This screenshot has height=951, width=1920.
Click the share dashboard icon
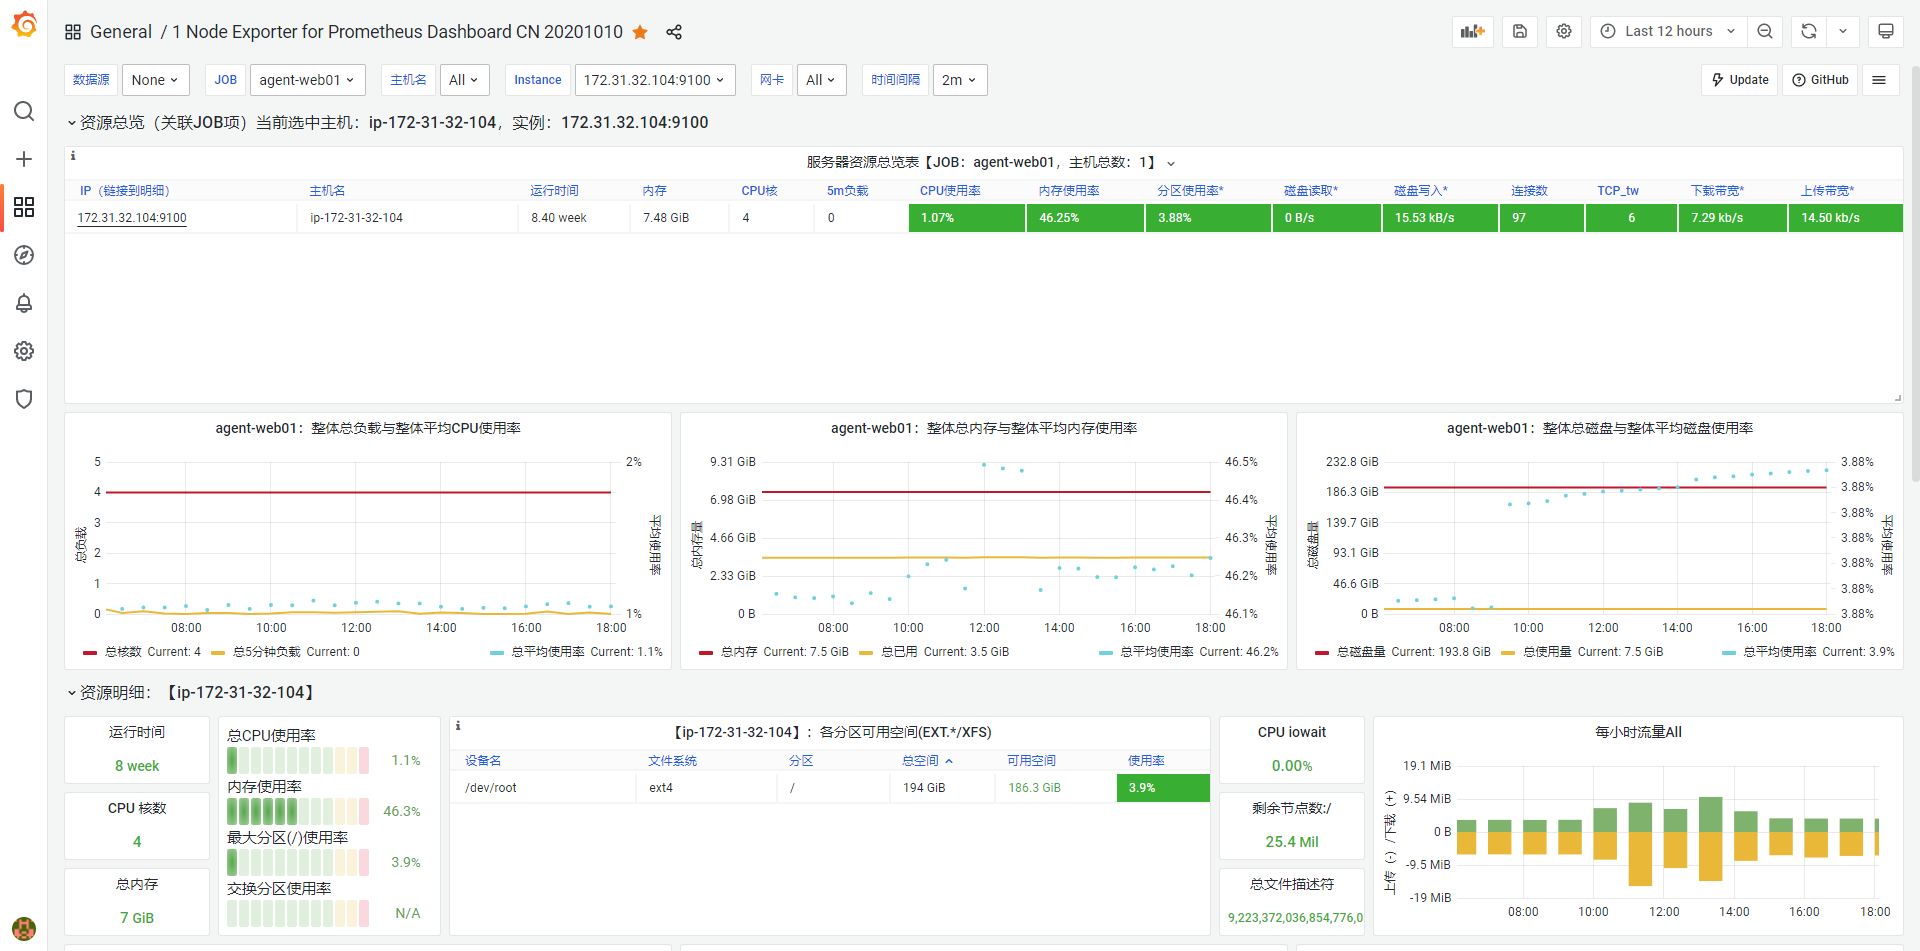674,32
